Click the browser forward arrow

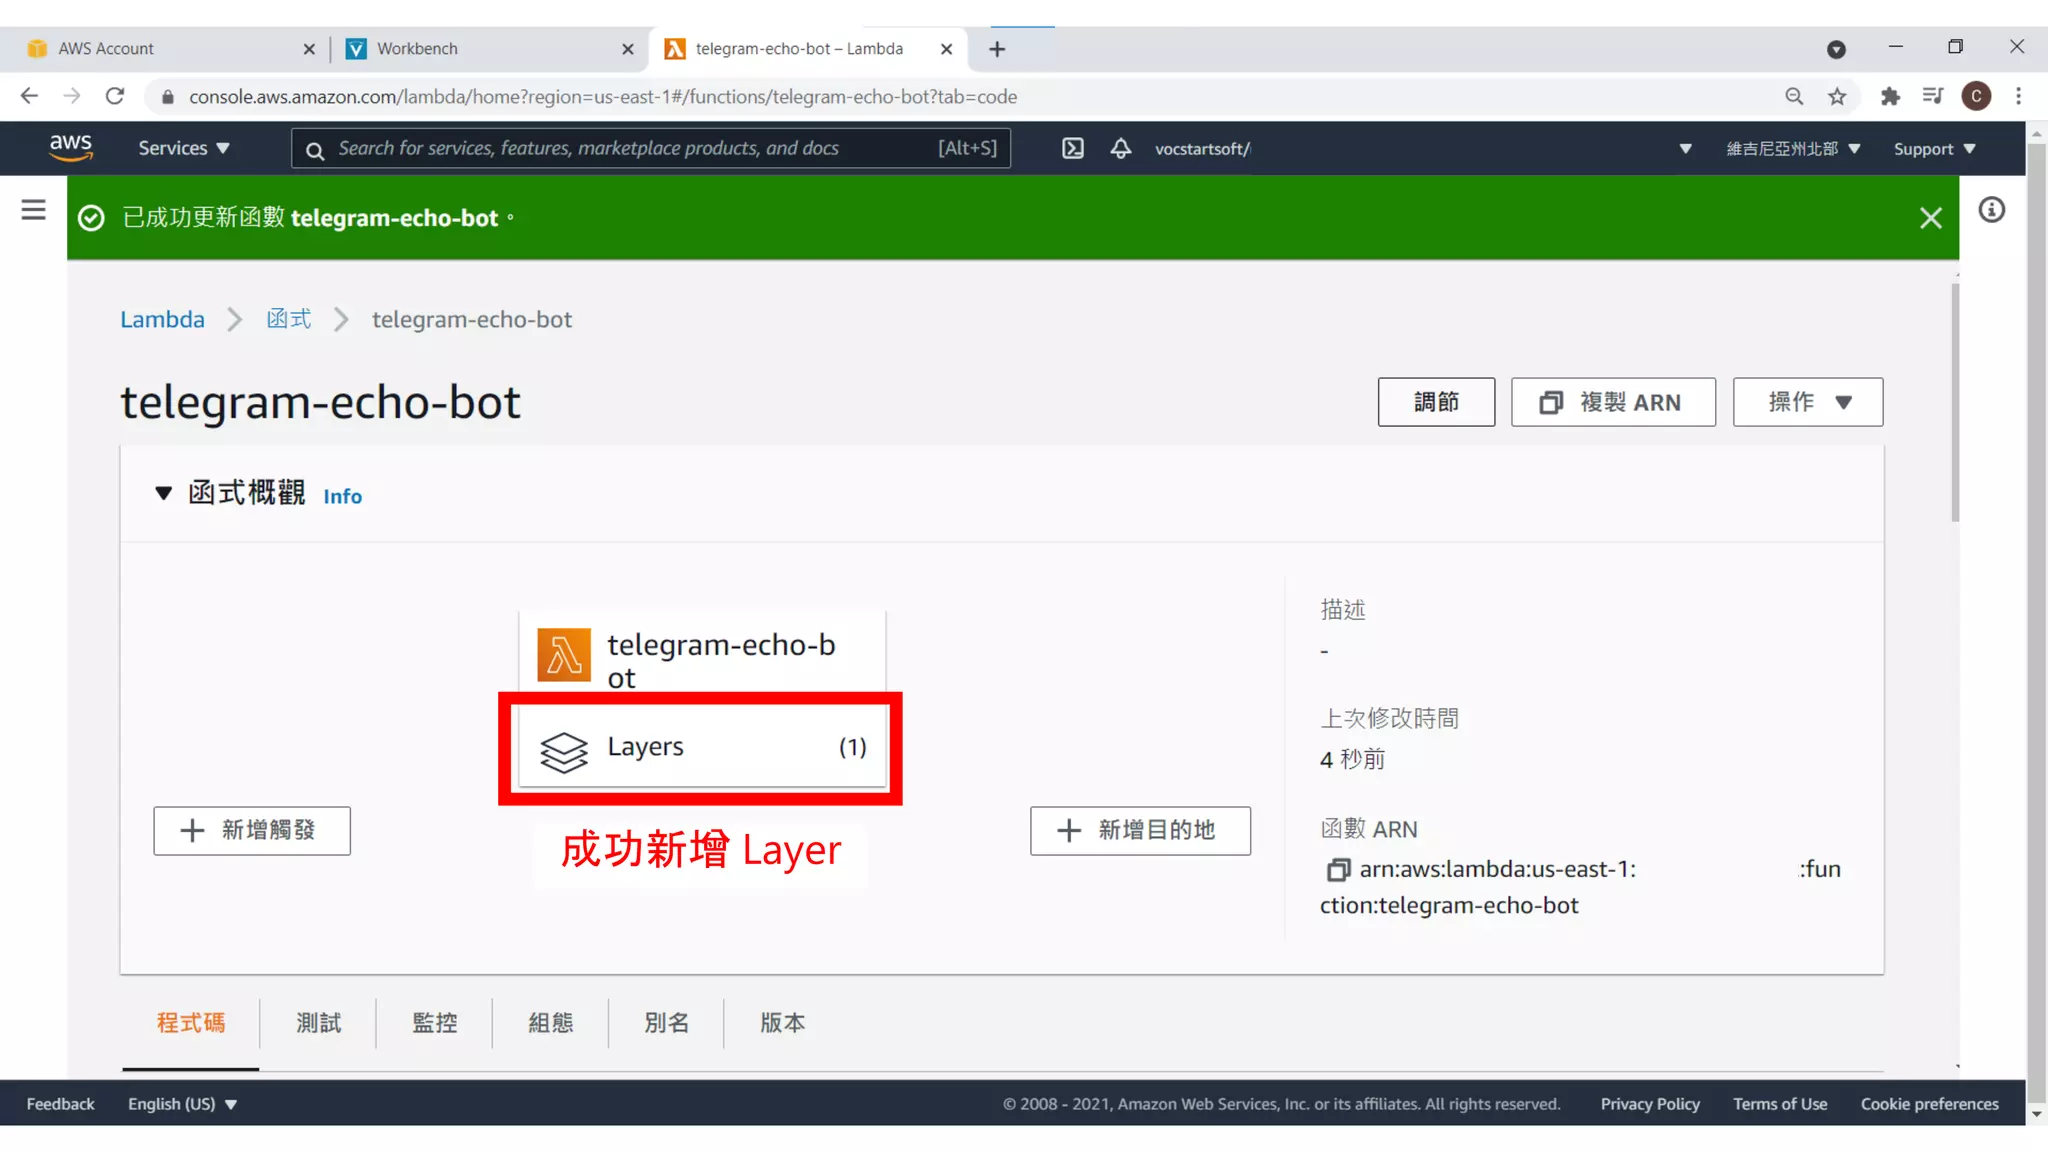pyautogui.click(x=72, y=96)
